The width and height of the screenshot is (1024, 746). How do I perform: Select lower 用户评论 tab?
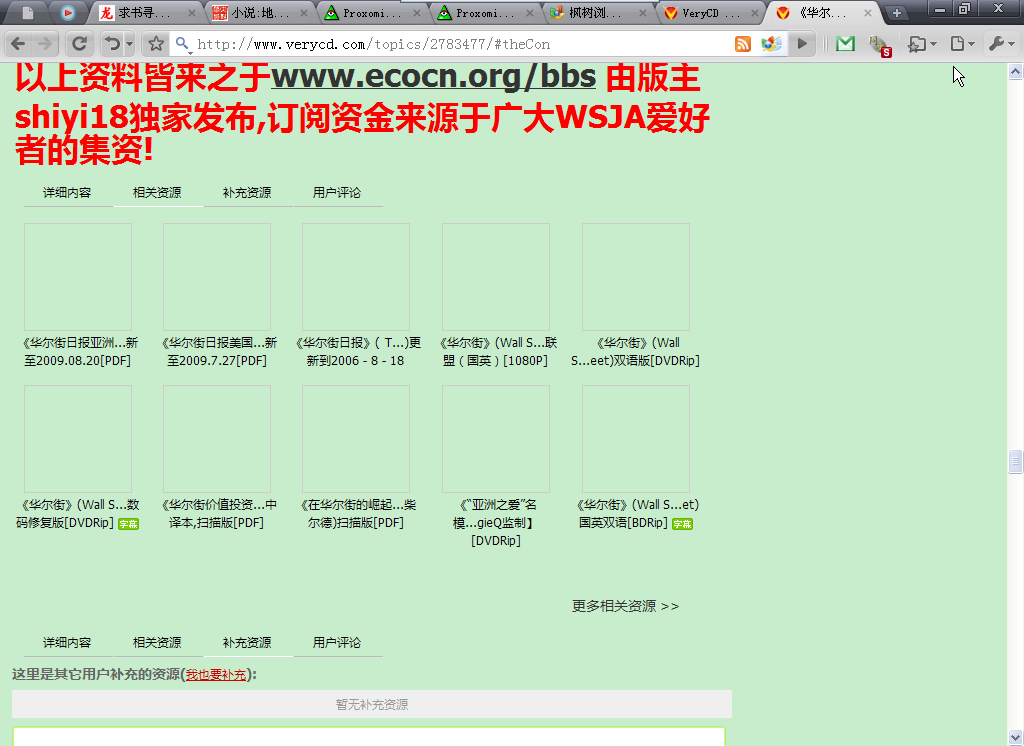pos(337,643)
